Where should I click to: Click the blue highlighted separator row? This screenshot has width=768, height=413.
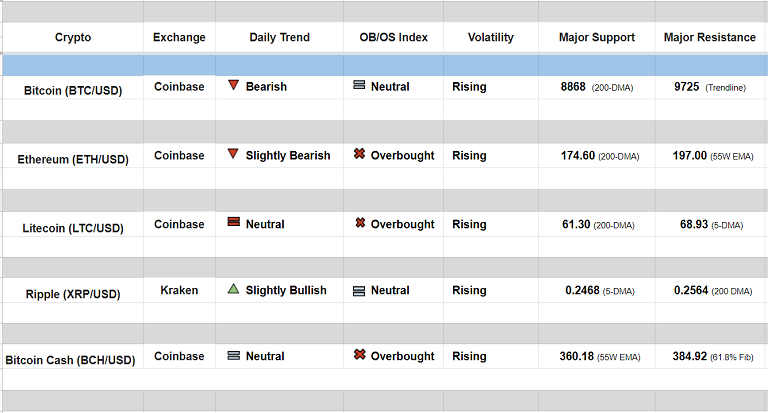click(384, 65)
